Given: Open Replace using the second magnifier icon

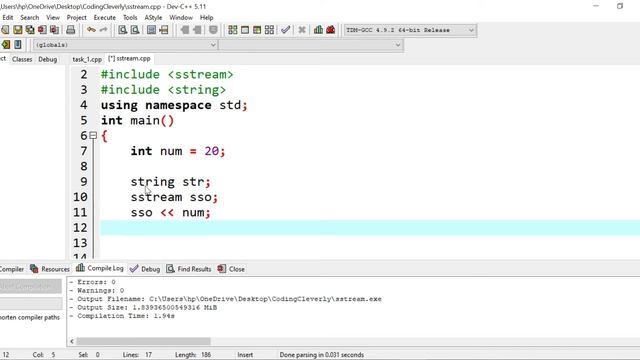Looking at the screenshot, I should [x=135, y=30].
